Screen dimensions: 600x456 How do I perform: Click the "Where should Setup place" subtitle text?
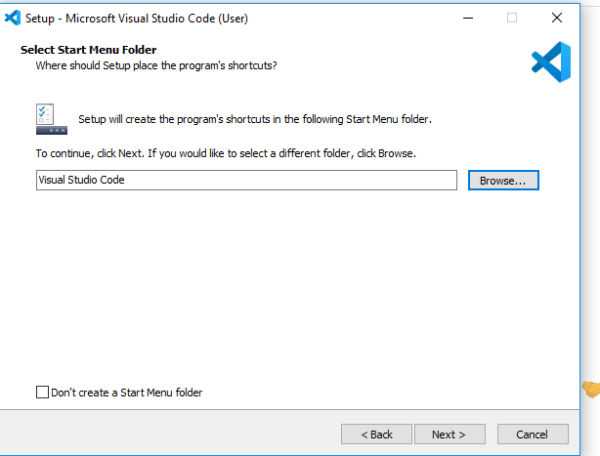(156, 65)
